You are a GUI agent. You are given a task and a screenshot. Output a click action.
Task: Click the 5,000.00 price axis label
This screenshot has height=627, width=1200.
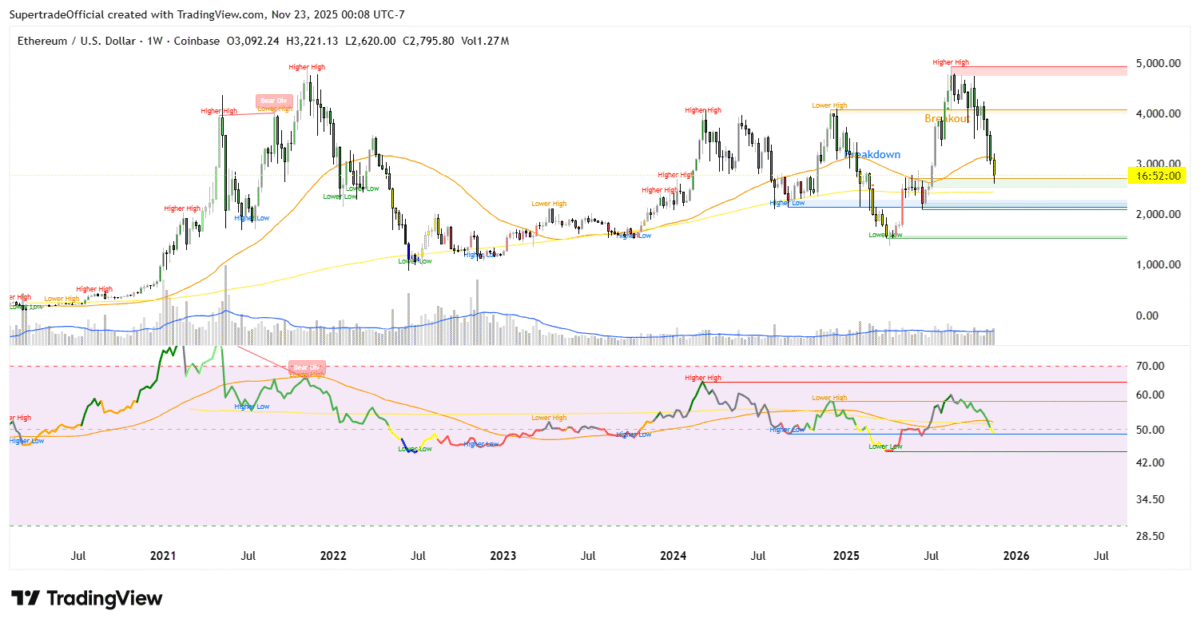(x=1159, y=63)
